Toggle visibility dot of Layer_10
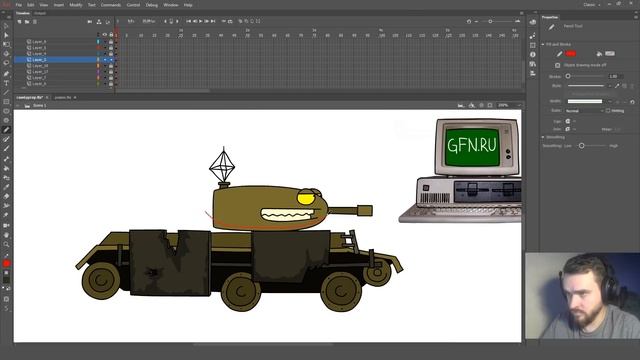 (x=104, y=66)
